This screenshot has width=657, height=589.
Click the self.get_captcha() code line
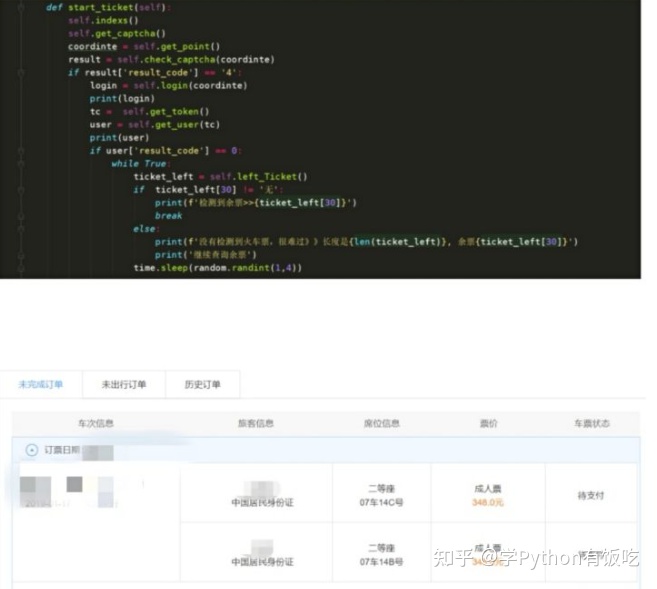point(117,34)
